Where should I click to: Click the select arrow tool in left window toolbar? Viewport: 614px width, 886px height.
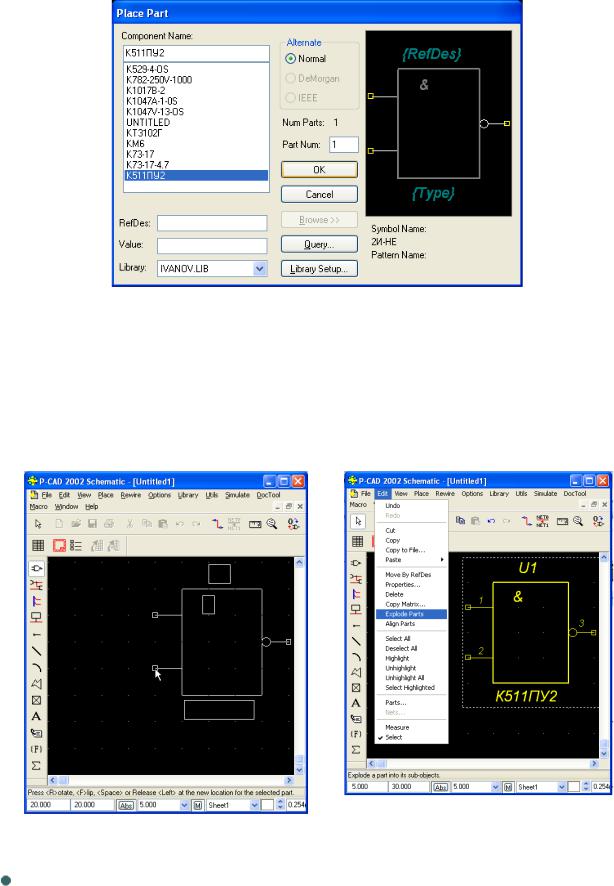click(x=38, y=524)
